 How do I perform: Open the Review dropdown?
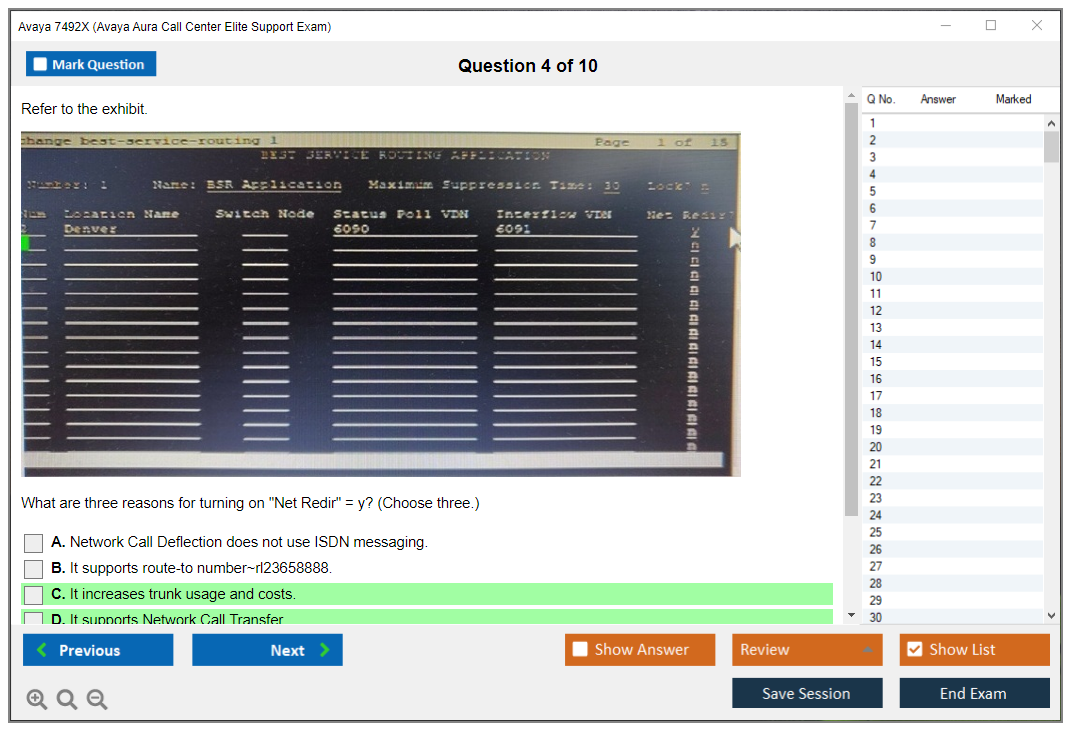coord(807,650)
